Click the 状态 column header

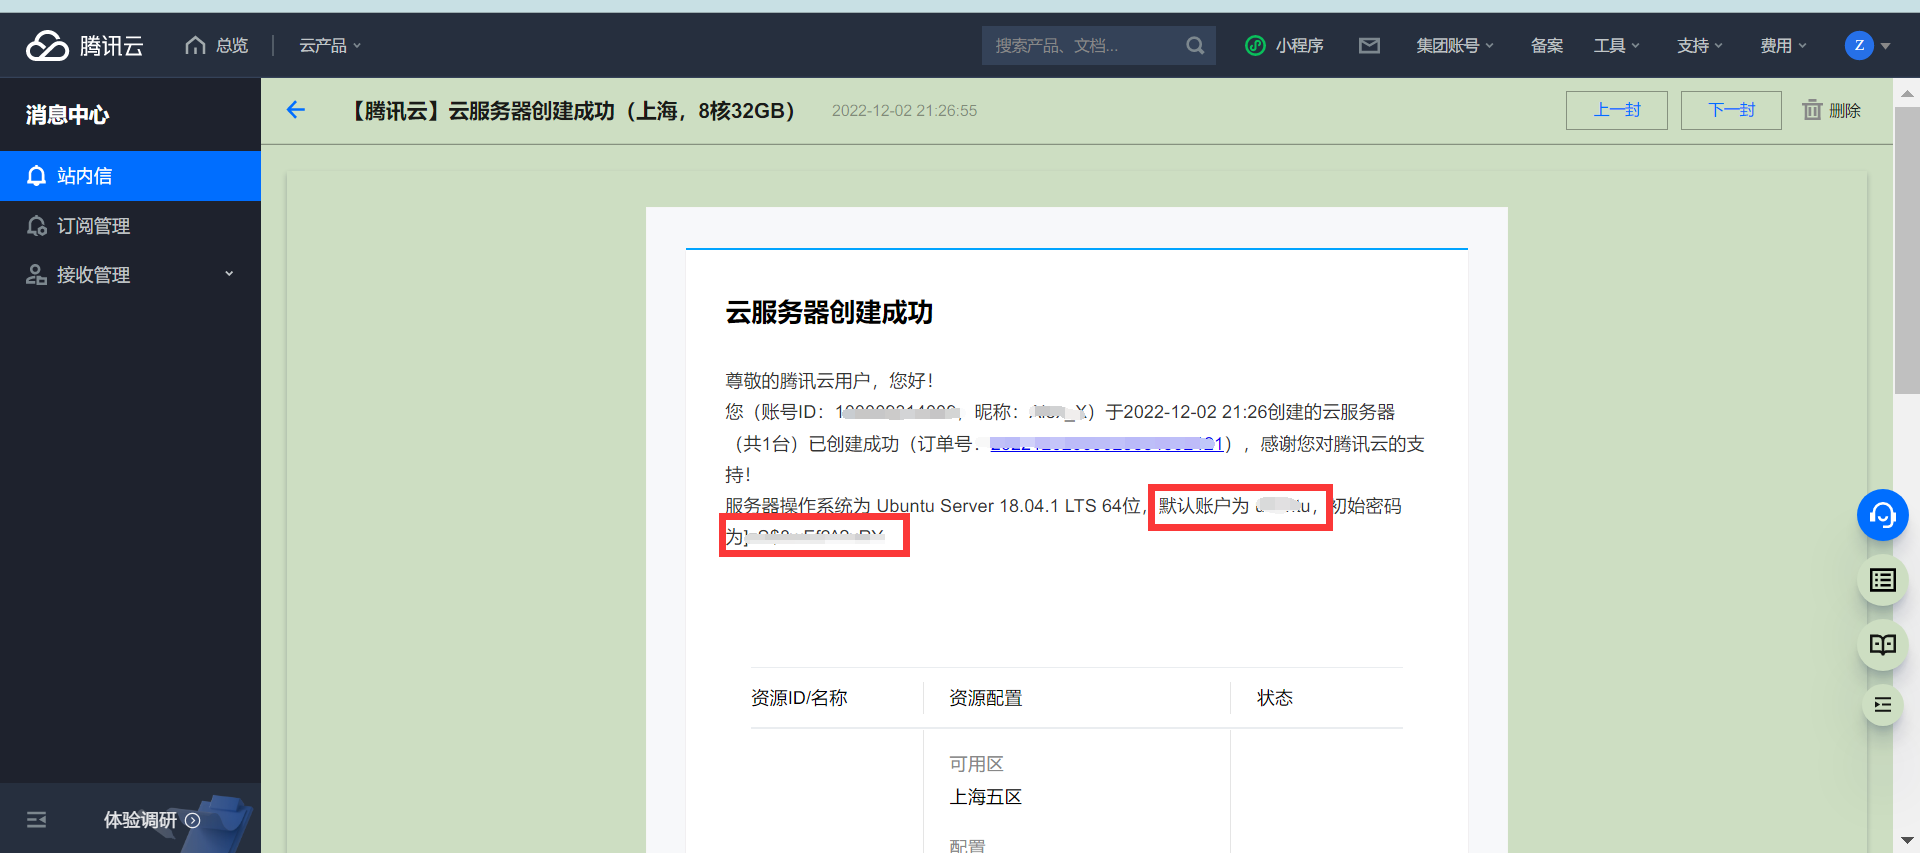(1274, 698)
